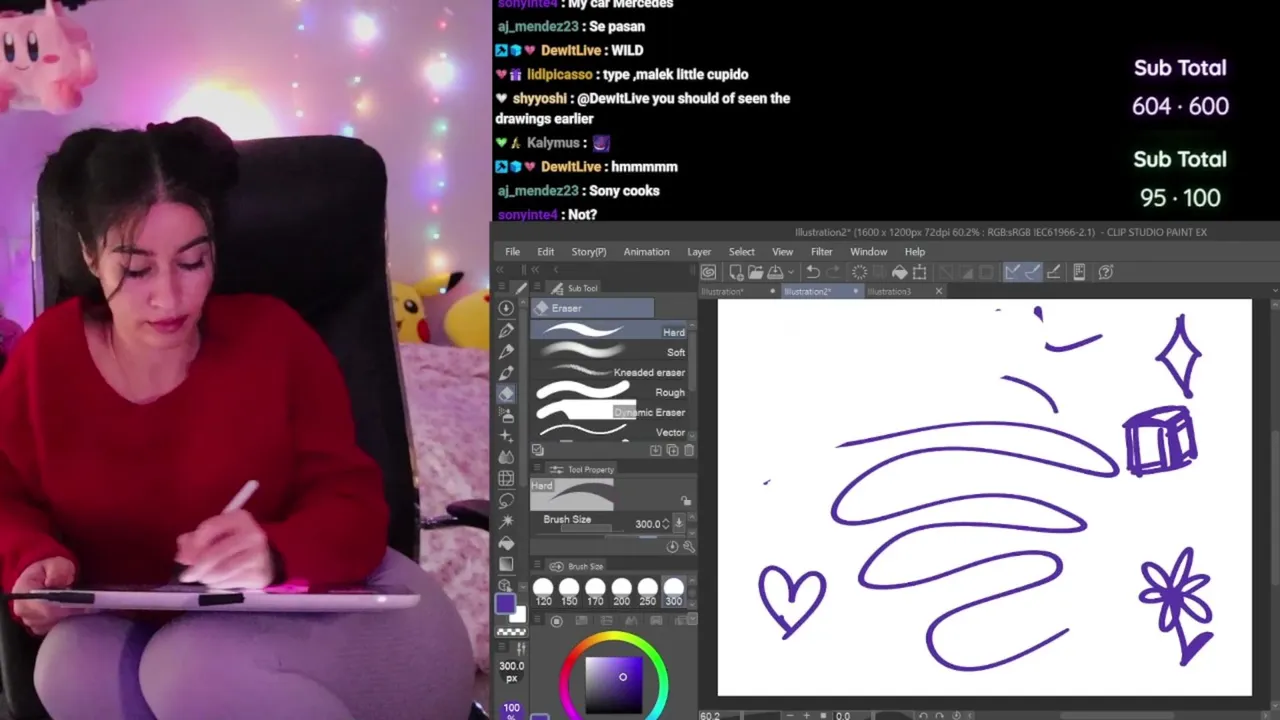1280x720 pixels.
Task: Select the Pen tool in tool palette
Action: [506, 330]
